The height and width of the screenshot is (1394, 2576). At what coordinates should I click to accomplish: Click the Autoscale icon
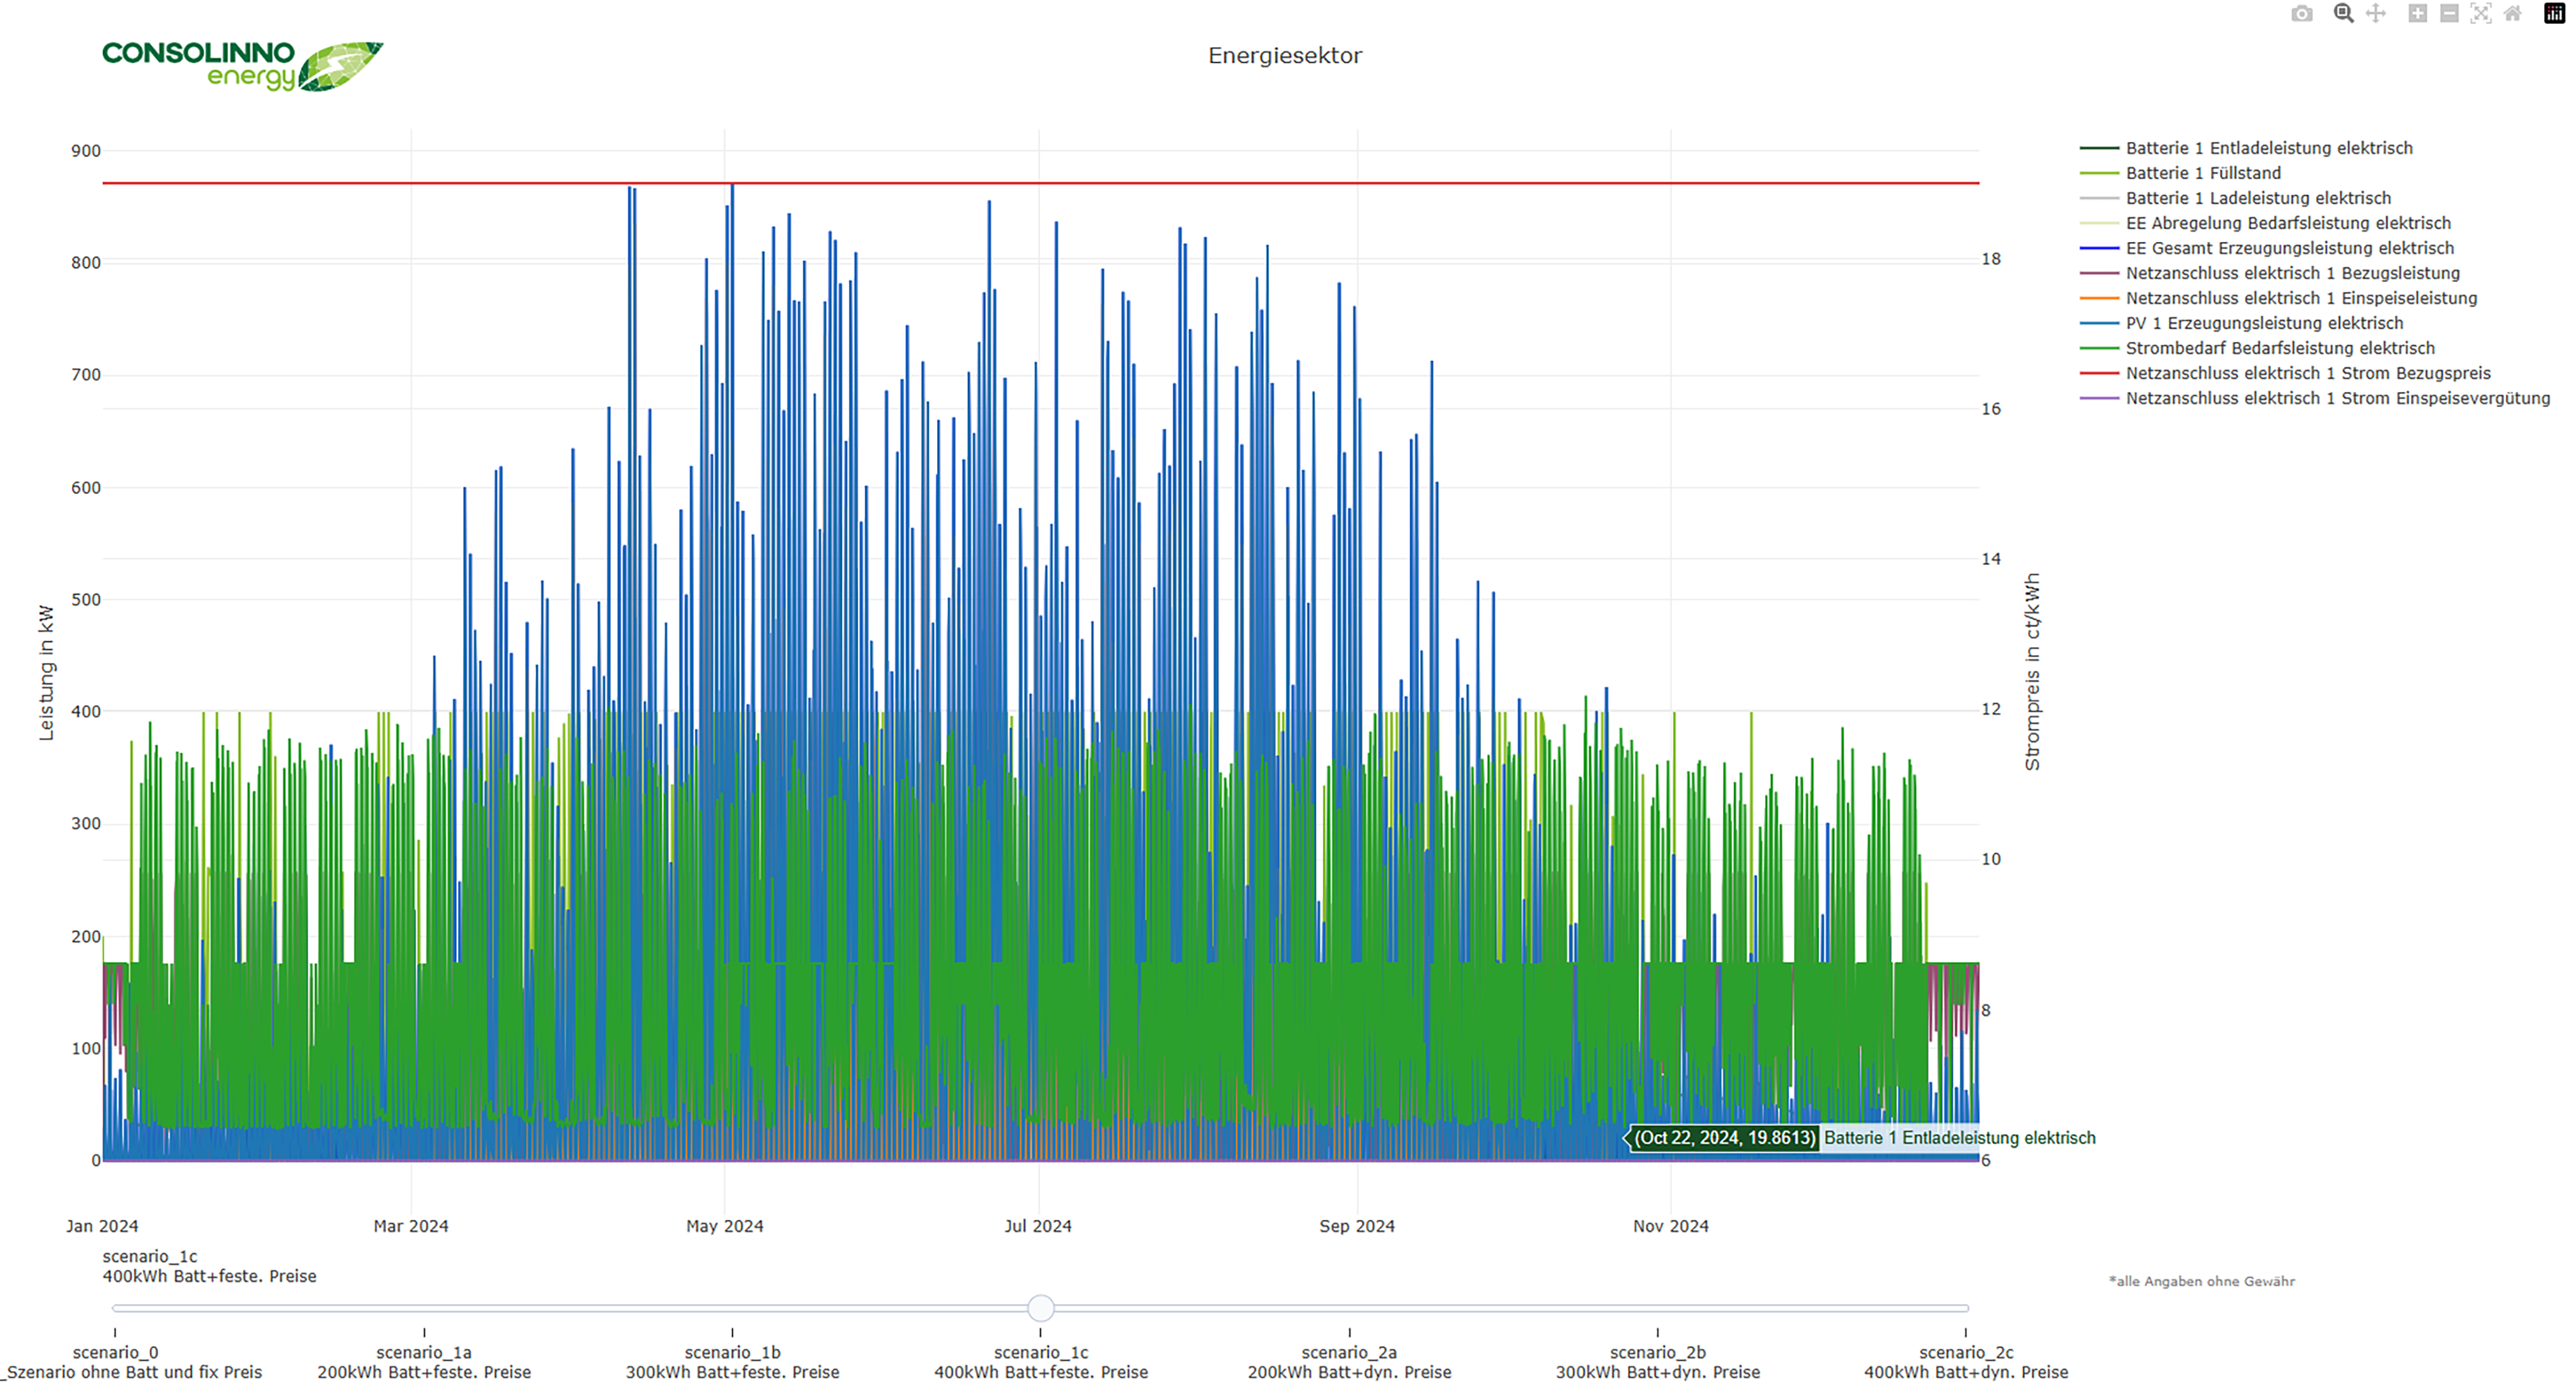coord(2481,13)
